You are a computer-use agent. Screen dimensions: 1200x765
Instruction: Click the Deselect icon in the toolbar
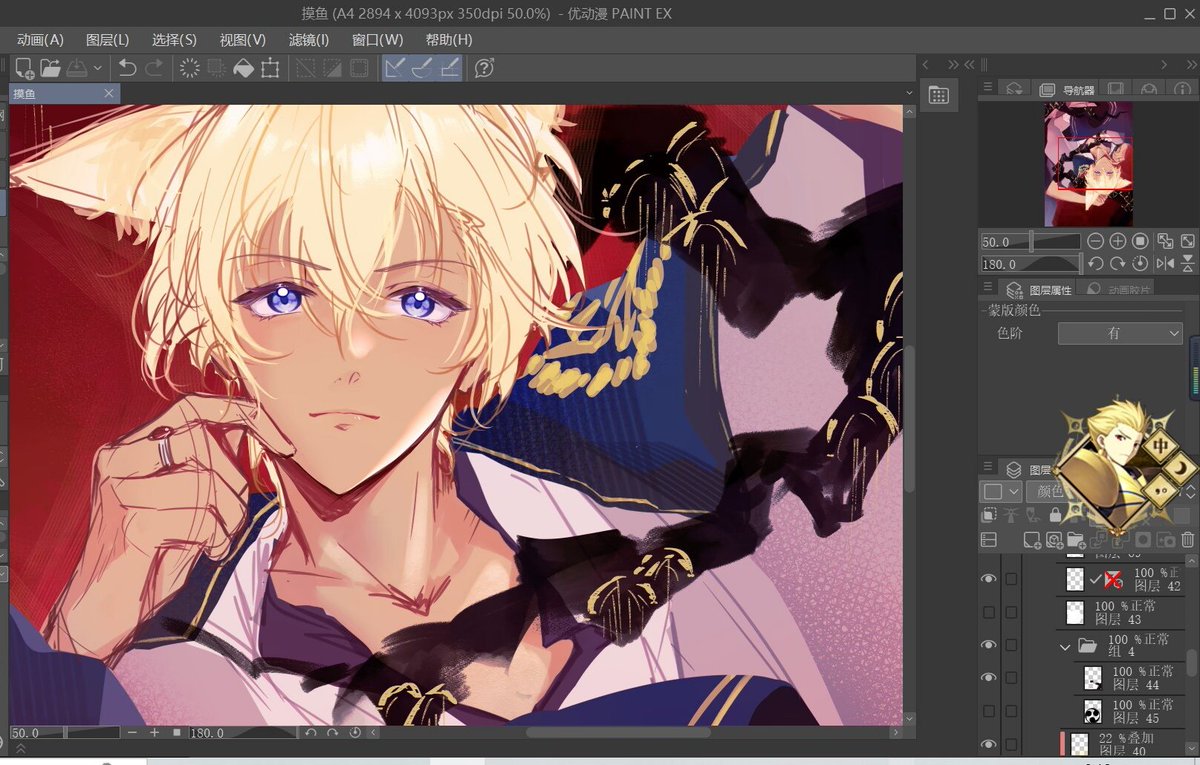305,68
